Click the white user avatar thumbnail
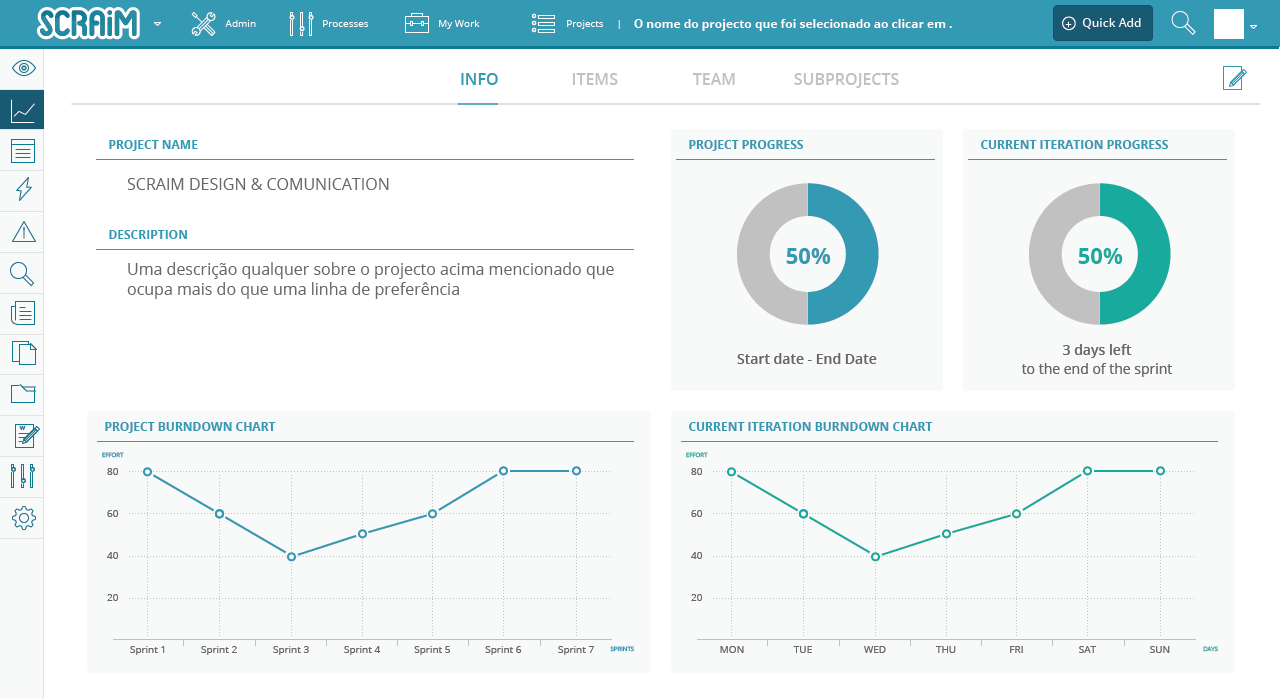This screenshot has width=1280, height=700. [x=1227, y=22]
